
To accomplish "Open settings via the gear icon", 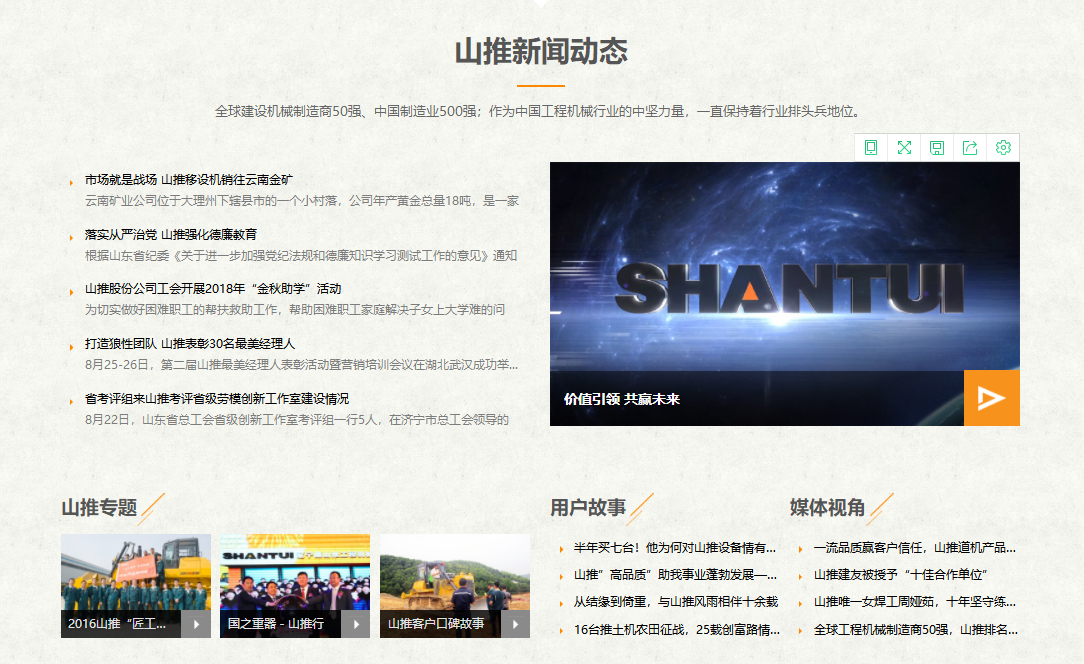I will 1002,147.
